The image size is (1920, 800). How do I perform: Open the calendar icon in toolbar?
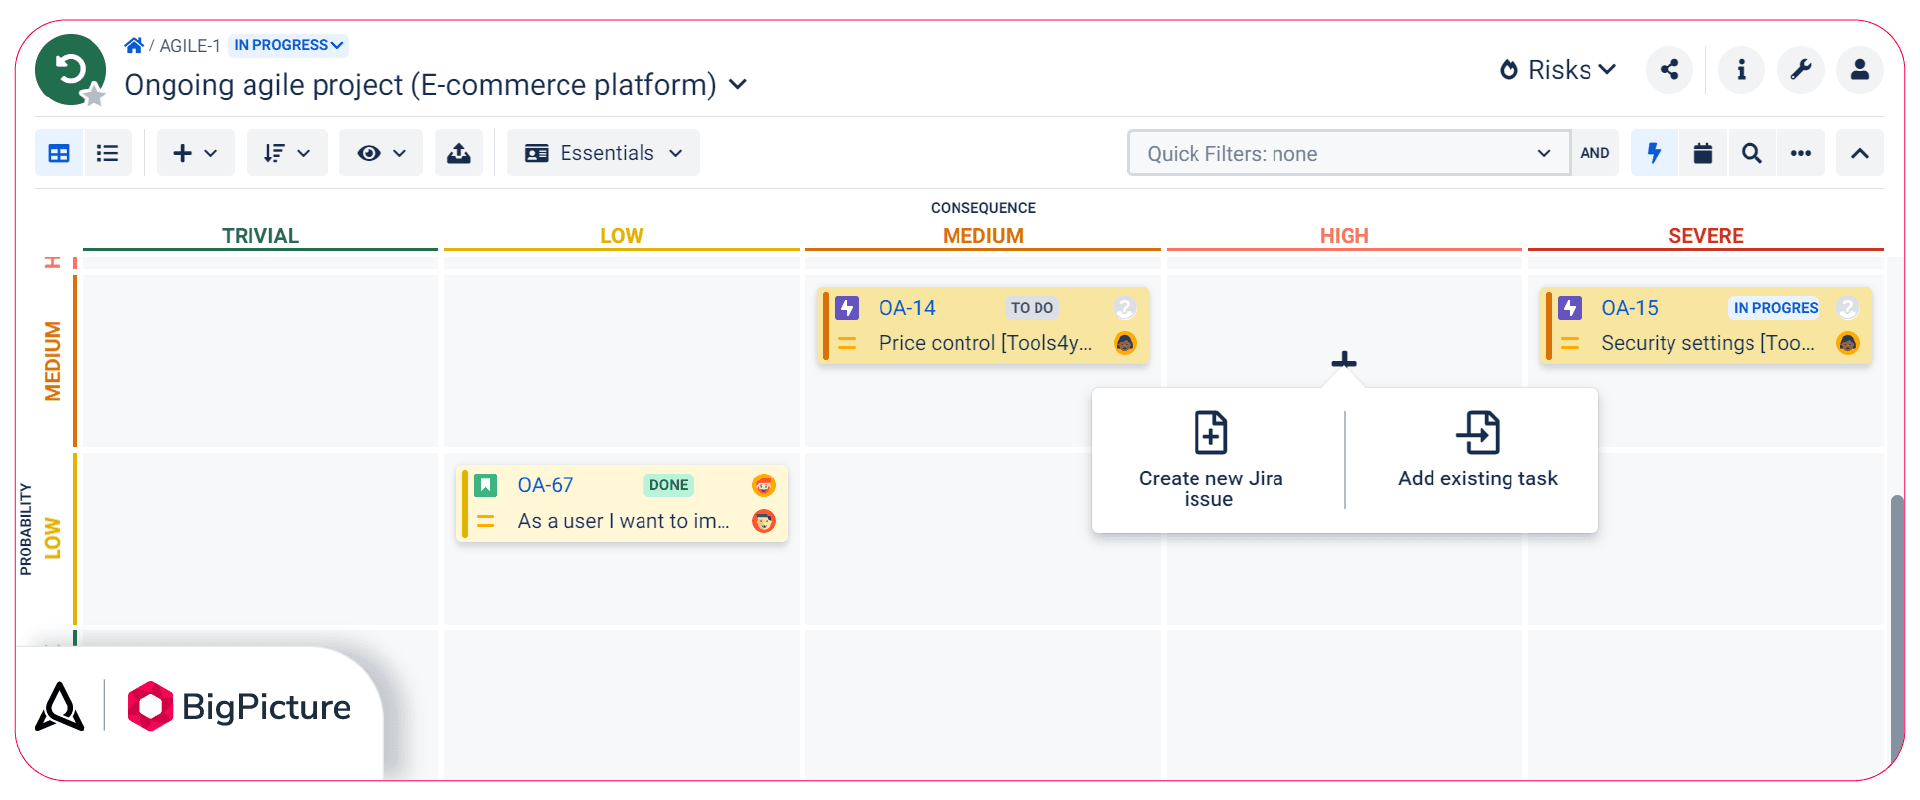(1703, 153)
